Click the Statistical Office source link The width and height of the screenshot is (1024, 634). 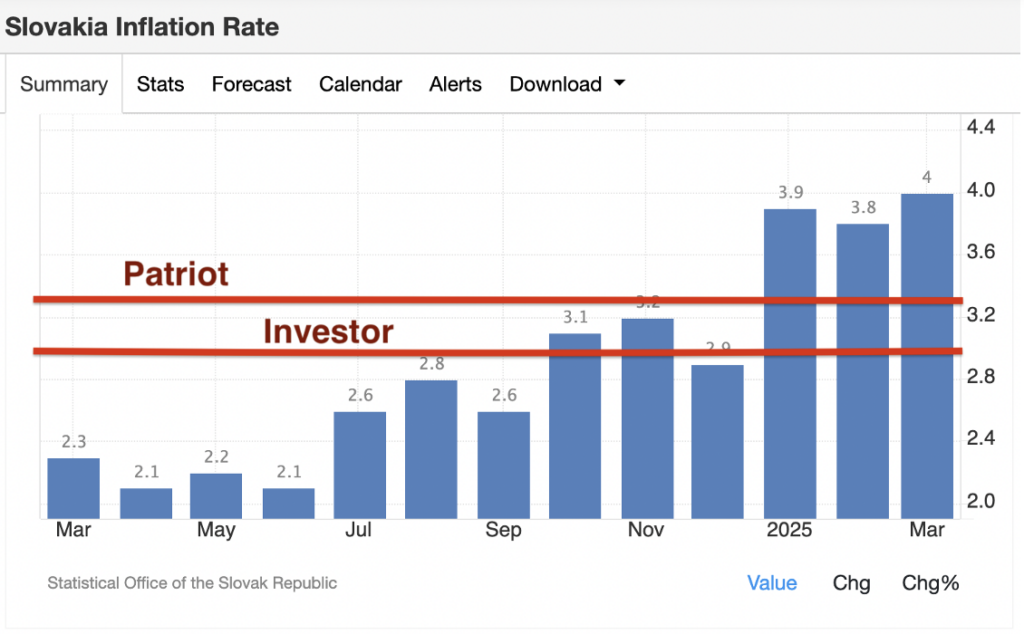(192, 583)
